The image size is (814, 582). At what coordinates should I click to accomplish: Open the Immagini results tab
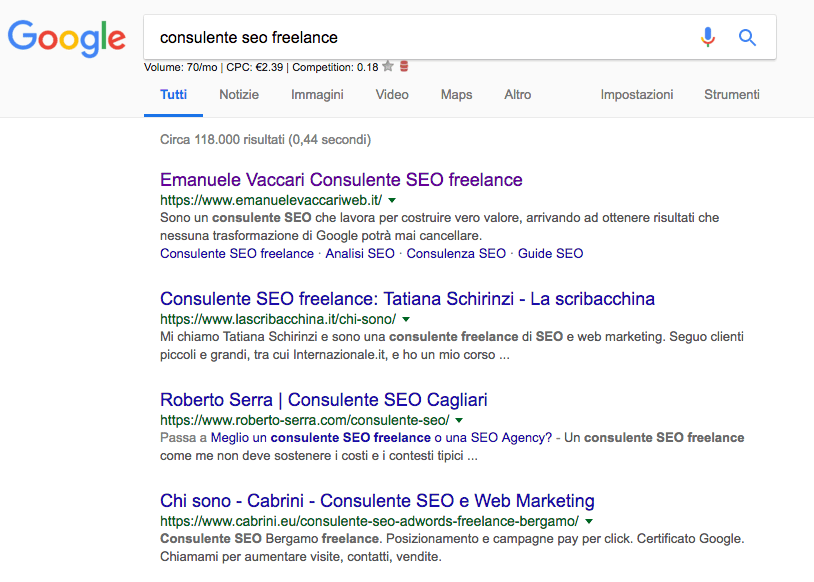(317, 95)
